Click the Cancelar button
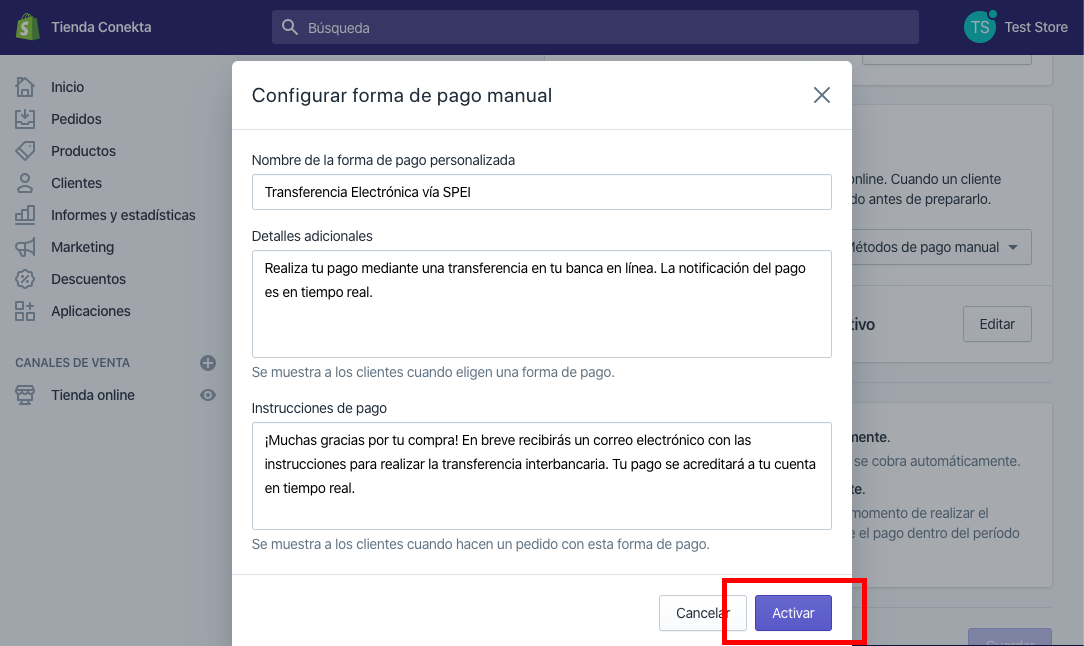1084x646 pixels. click(x=702, y=613)
